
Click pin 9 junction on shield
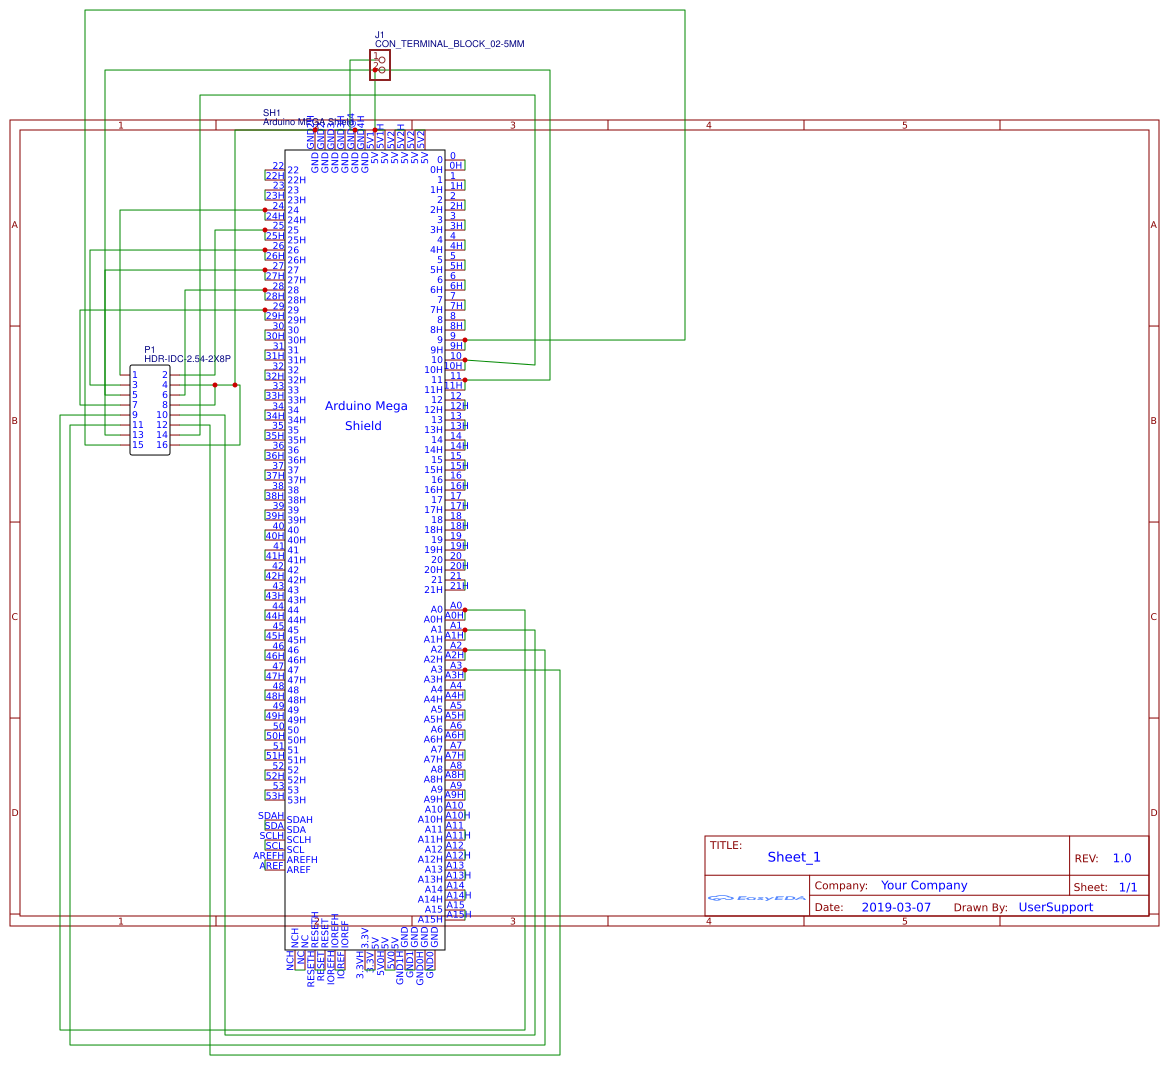(x=464, y=340)
